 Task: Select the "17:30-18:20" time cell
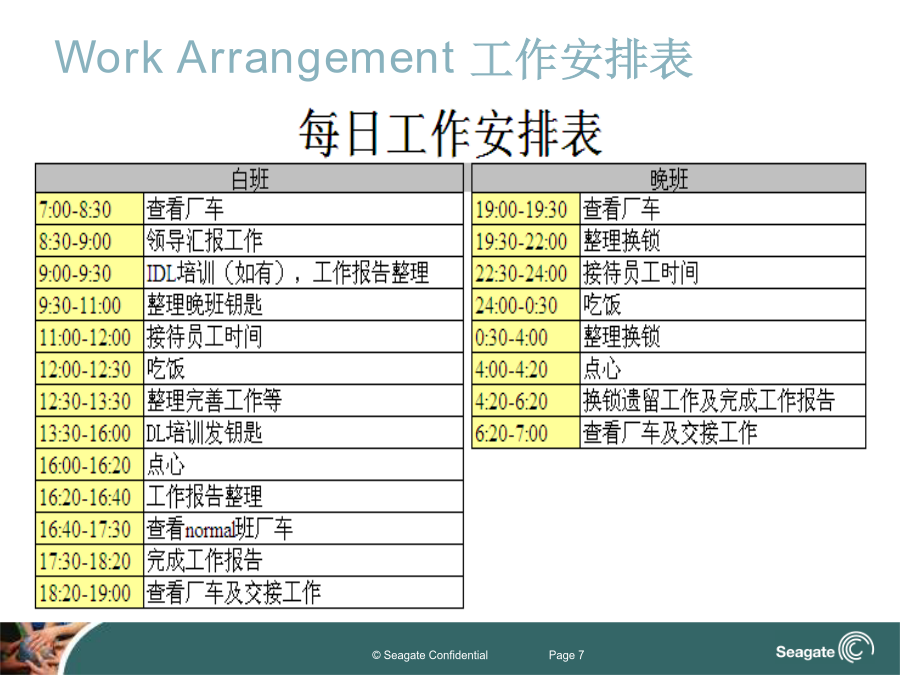click(90, 561)
